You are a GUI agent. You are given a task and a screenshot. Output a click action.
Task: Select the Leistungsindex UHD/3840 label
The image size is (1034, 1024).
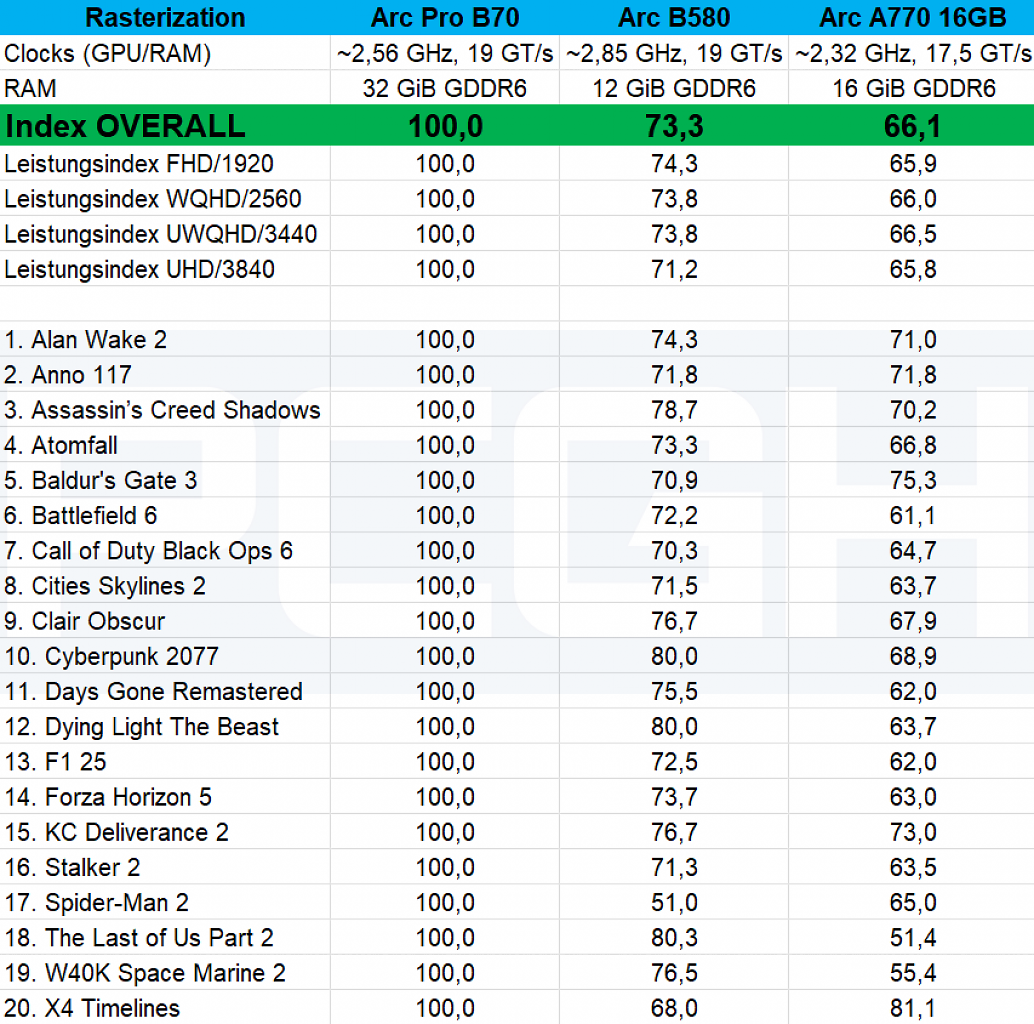click(139, 269)
